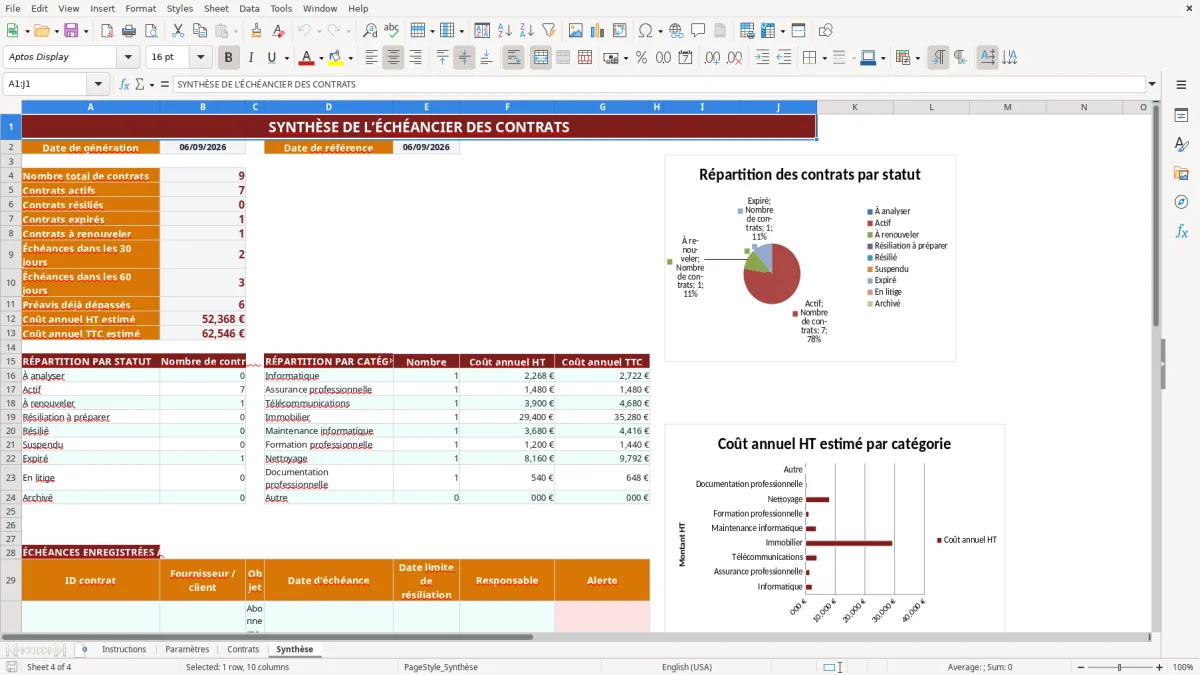Open the File menu
The height and width of the screenshot is (675, 1200).
pyautogui.click(x=12, y=8)
